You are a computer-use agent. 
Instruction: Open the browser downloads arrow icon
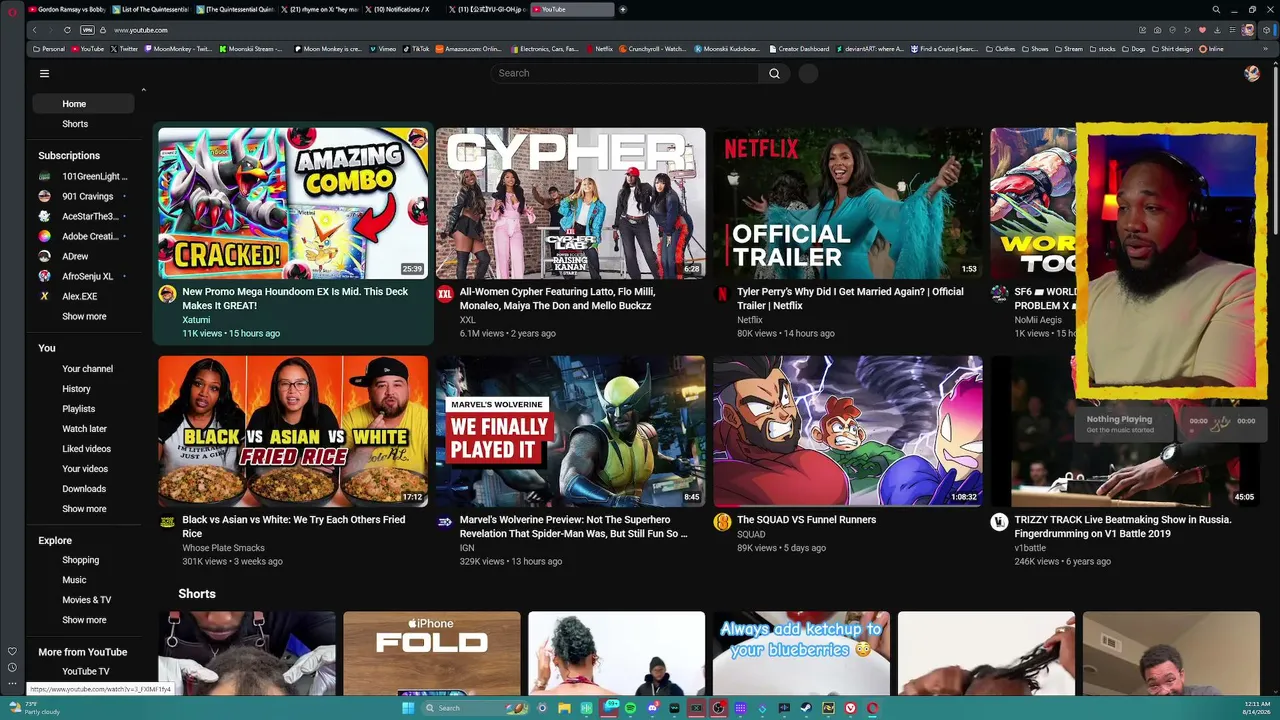pyautogui.click(x=1217, y=30)
